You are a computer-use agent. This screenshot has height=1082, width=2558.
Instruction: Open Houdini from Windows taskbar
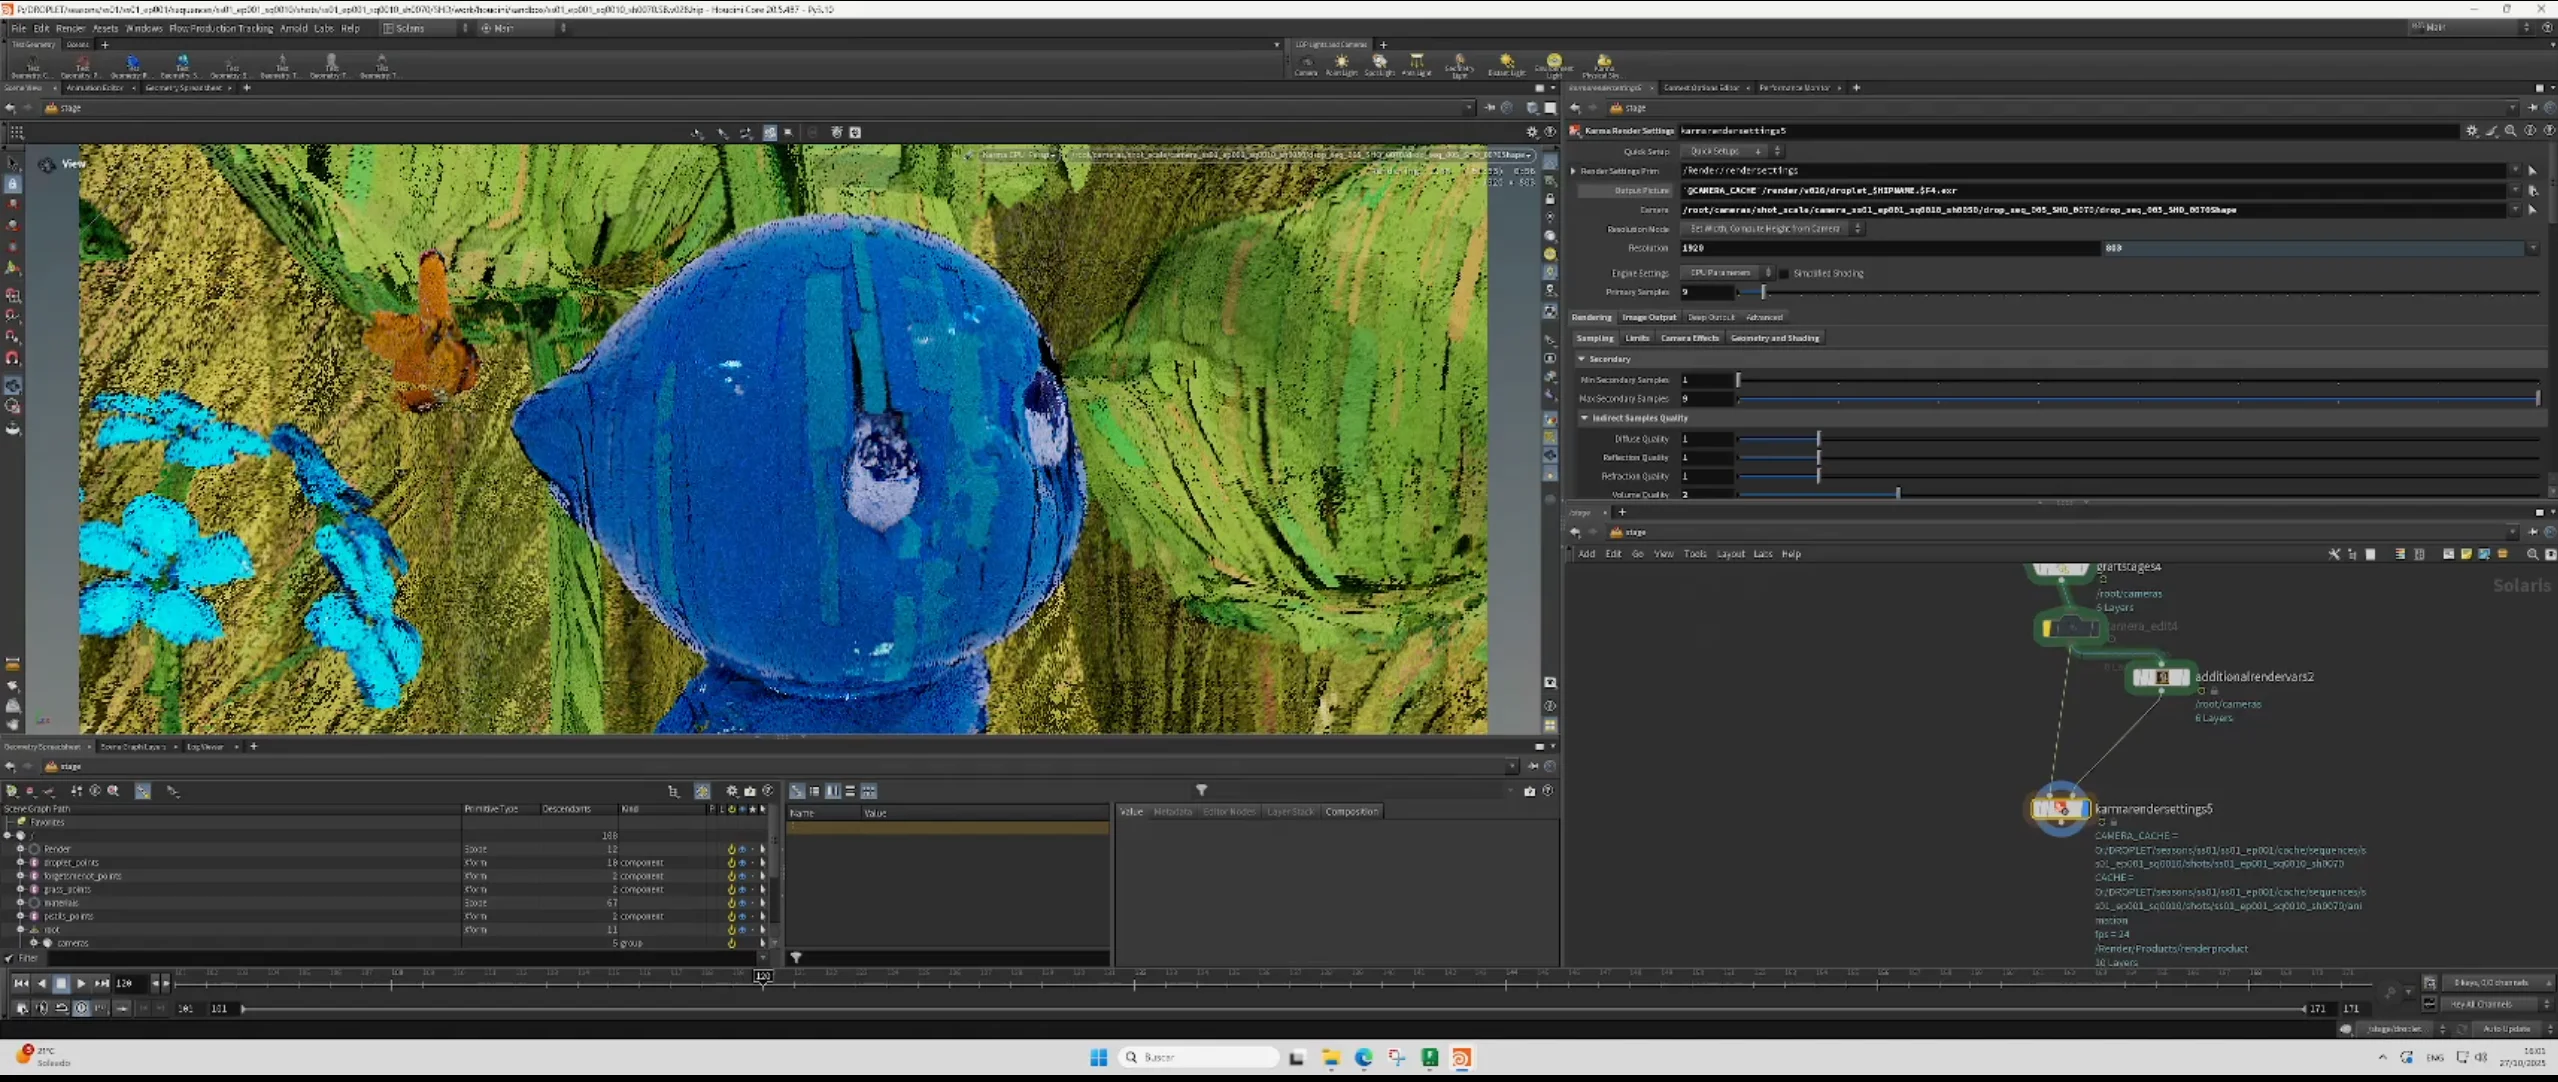click(1461, 1058)
